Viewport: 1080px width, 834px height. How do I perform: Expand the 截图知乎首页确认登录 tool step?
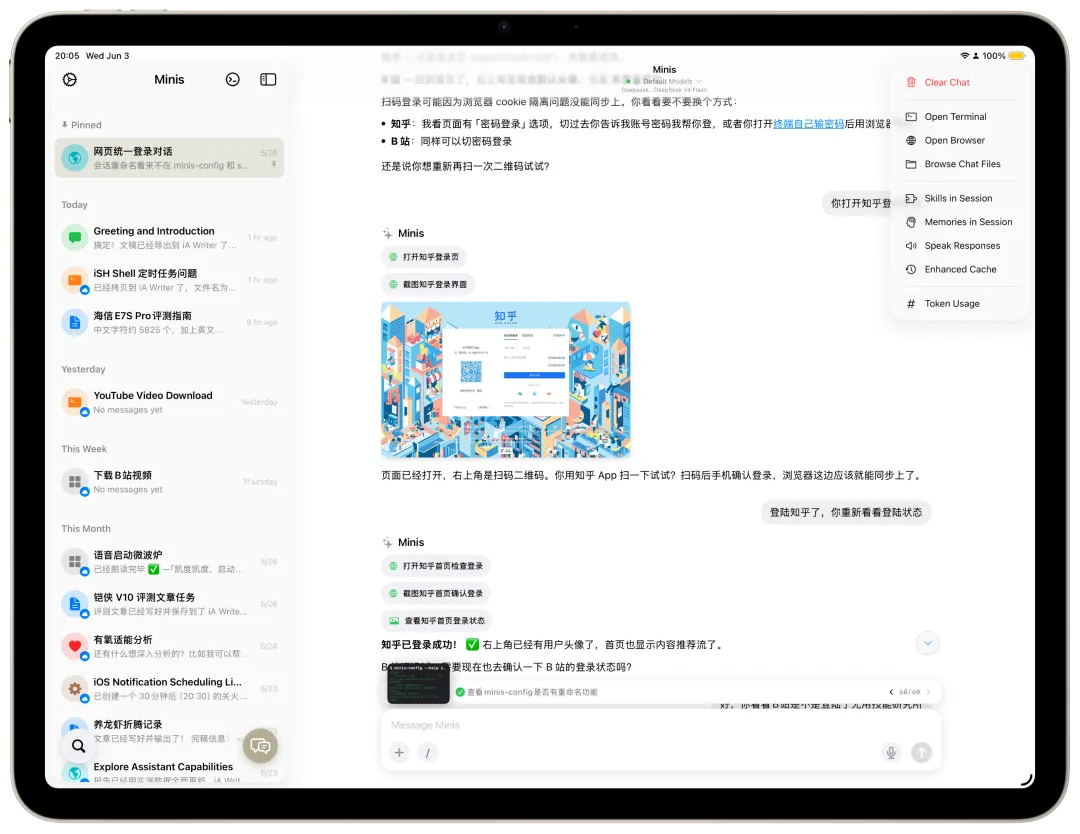tap(436, 594)
